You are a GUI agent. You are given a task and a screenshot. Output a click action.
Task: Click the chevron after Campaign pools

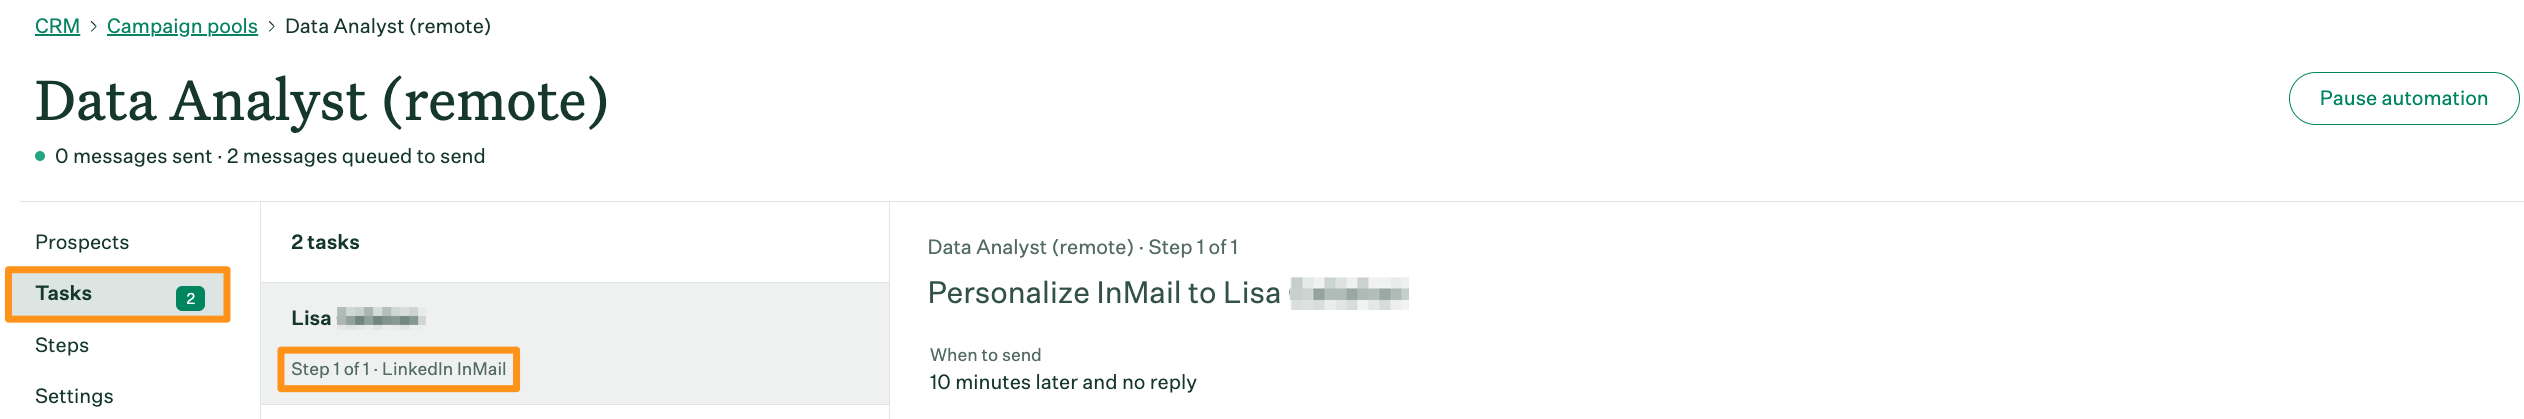(x=271, y=27)
